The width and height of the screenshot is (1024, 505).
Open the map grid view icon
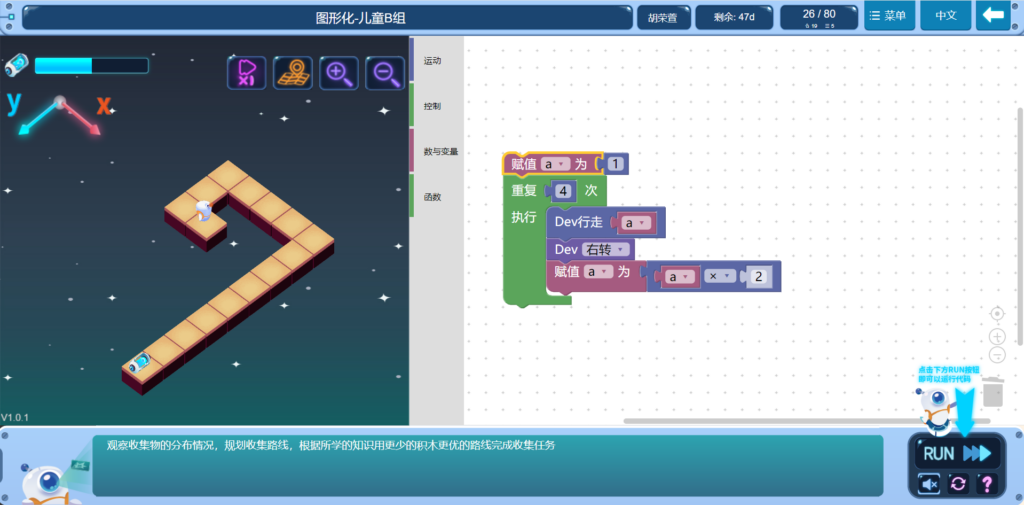tap(292, 72)
